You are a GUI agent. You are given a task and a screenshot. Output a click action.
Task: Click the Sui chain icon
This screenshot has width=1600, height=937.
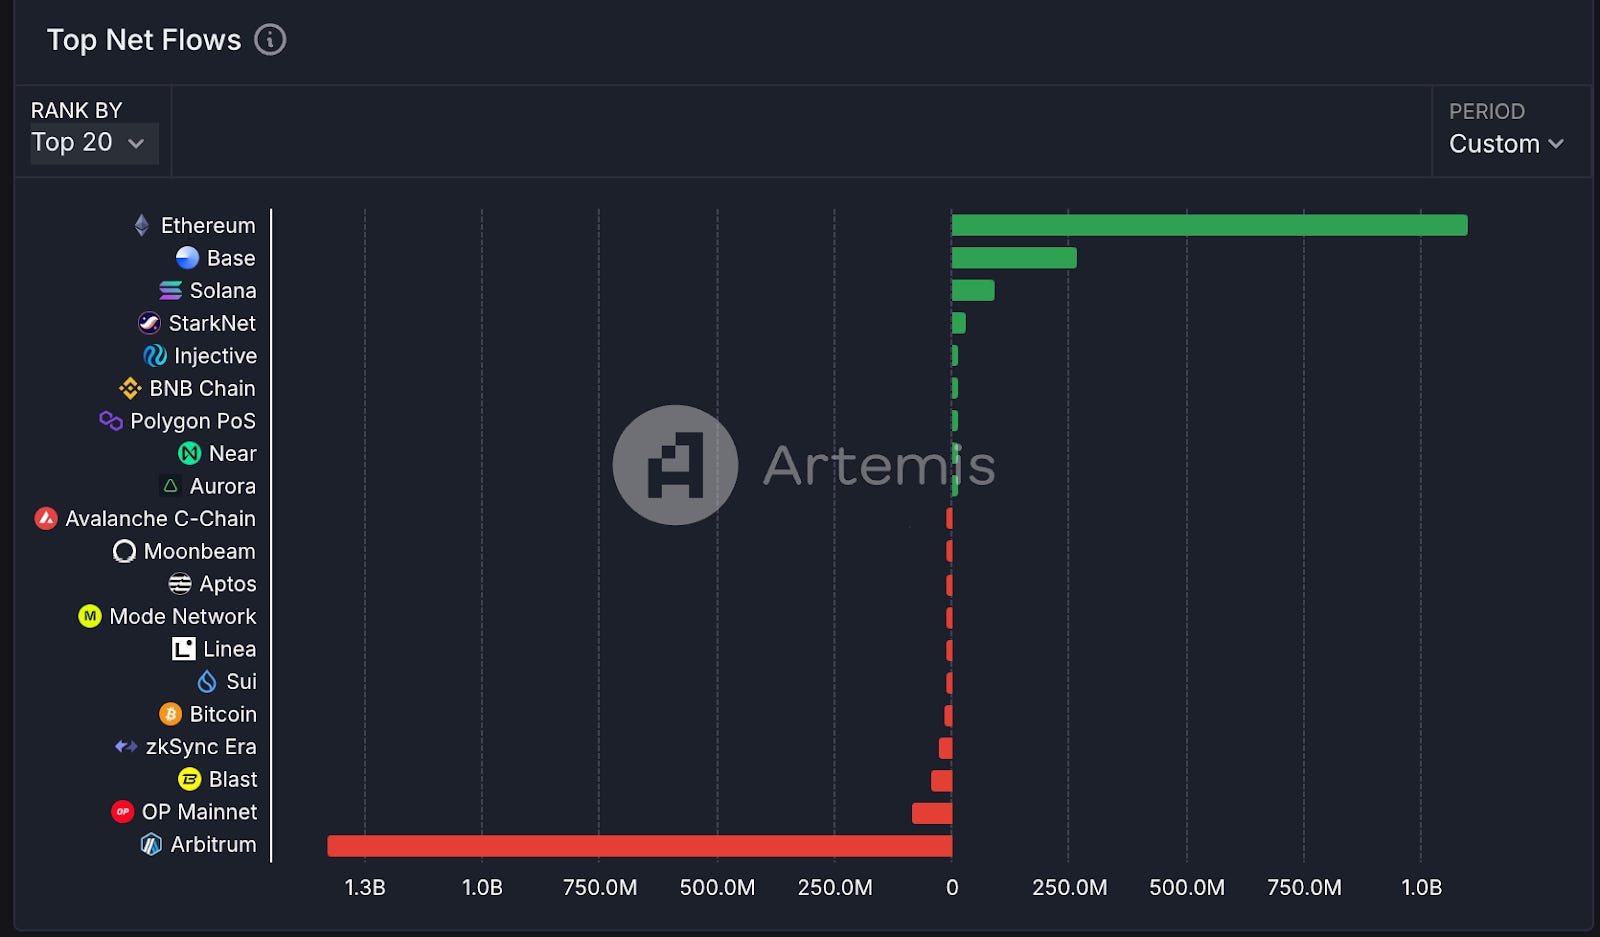click(x=207, y=682)
